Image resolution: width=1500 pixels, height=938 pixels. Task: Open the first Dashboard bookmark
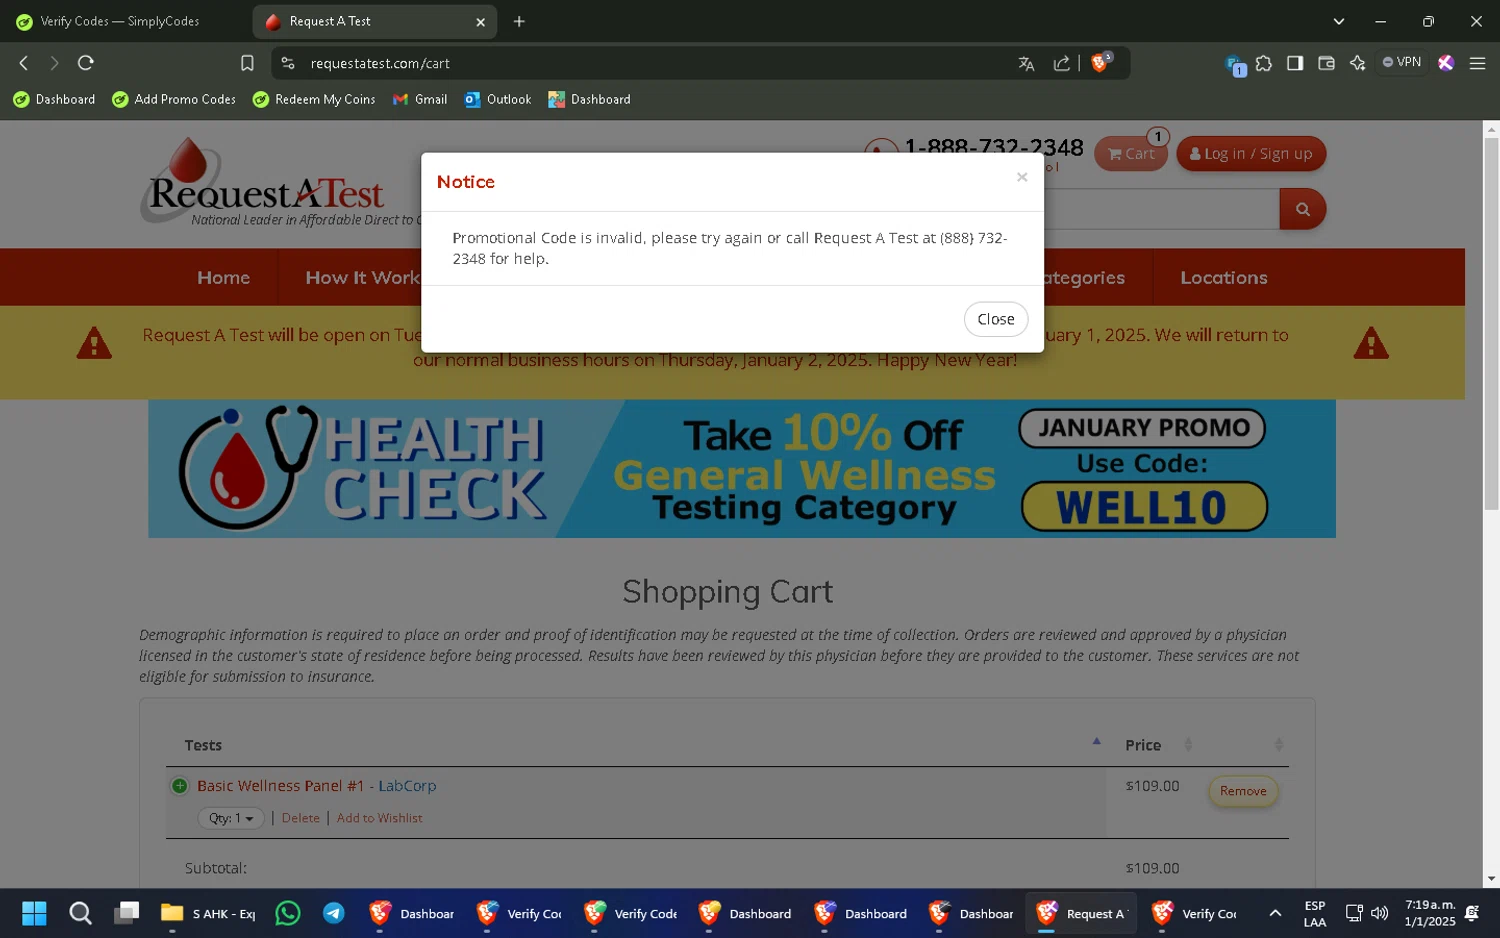coord(55,99)
